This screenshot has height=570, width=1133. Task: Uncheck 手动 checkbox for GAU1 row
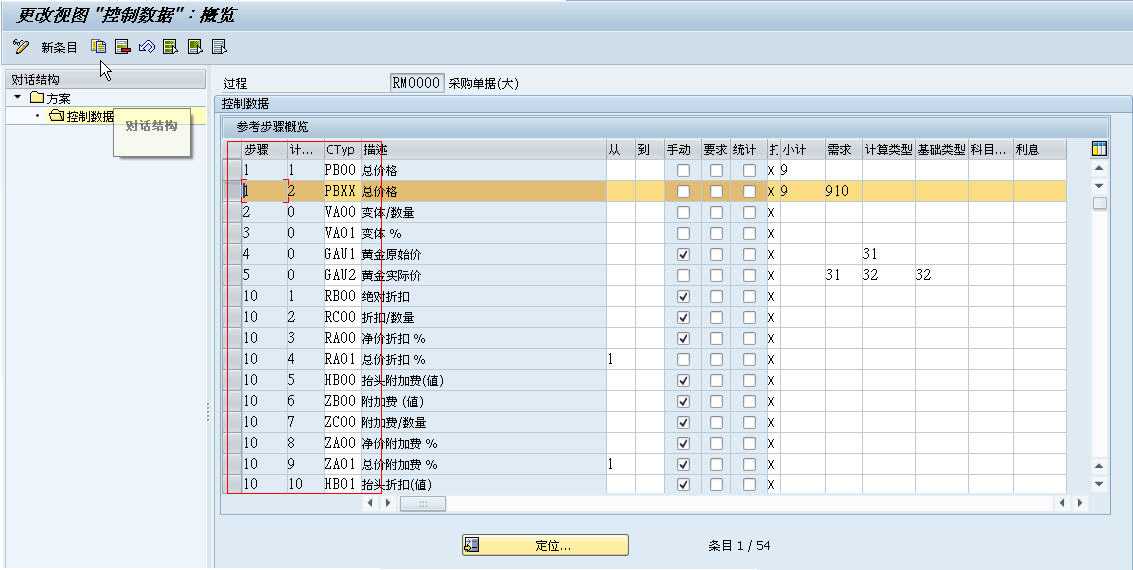683,254
